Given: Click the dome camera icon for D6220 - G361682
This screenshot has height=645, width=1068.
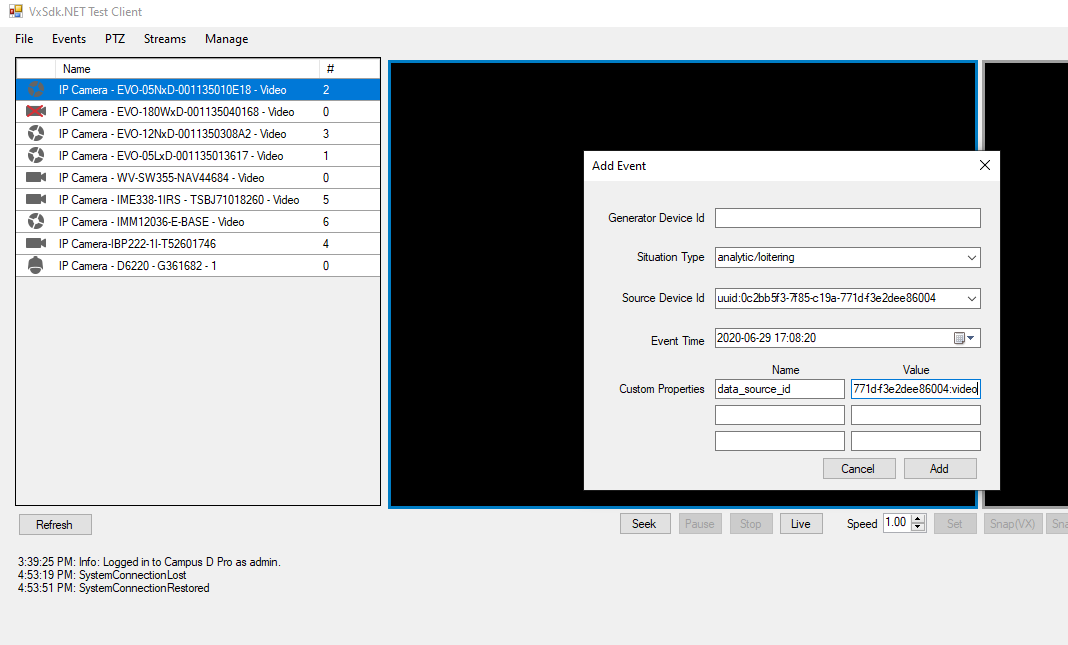Looking at the screenshot, I should coord(35,266).
